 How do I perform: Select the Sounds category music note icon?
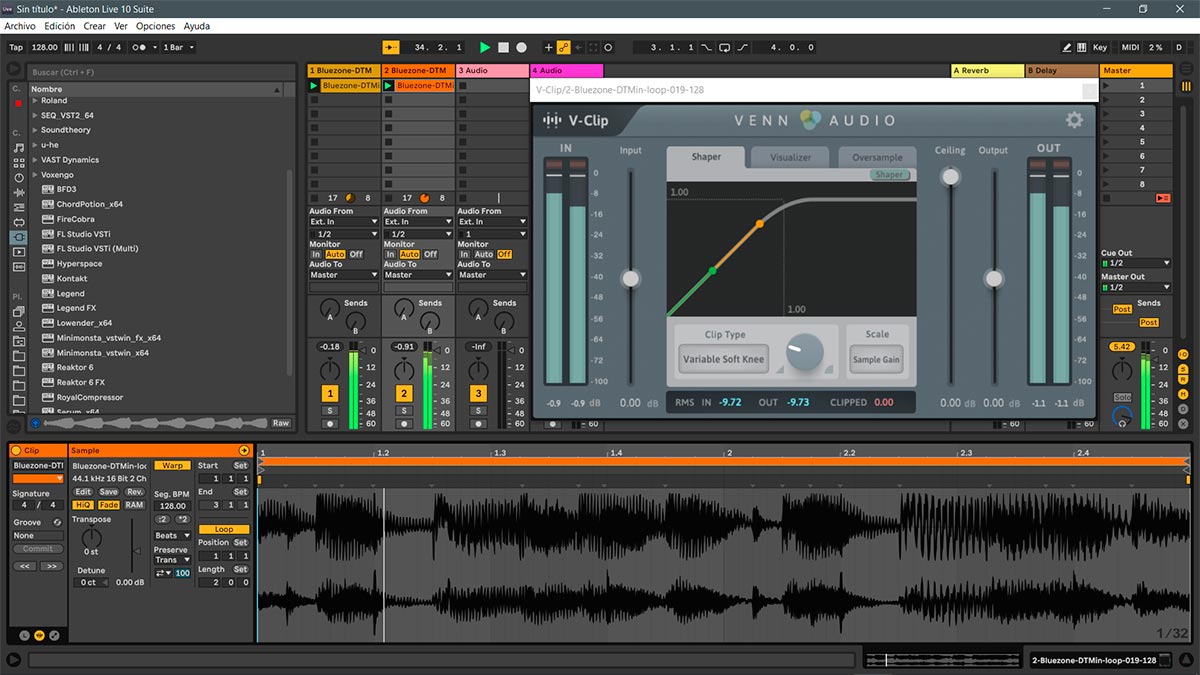coord(18,148)
